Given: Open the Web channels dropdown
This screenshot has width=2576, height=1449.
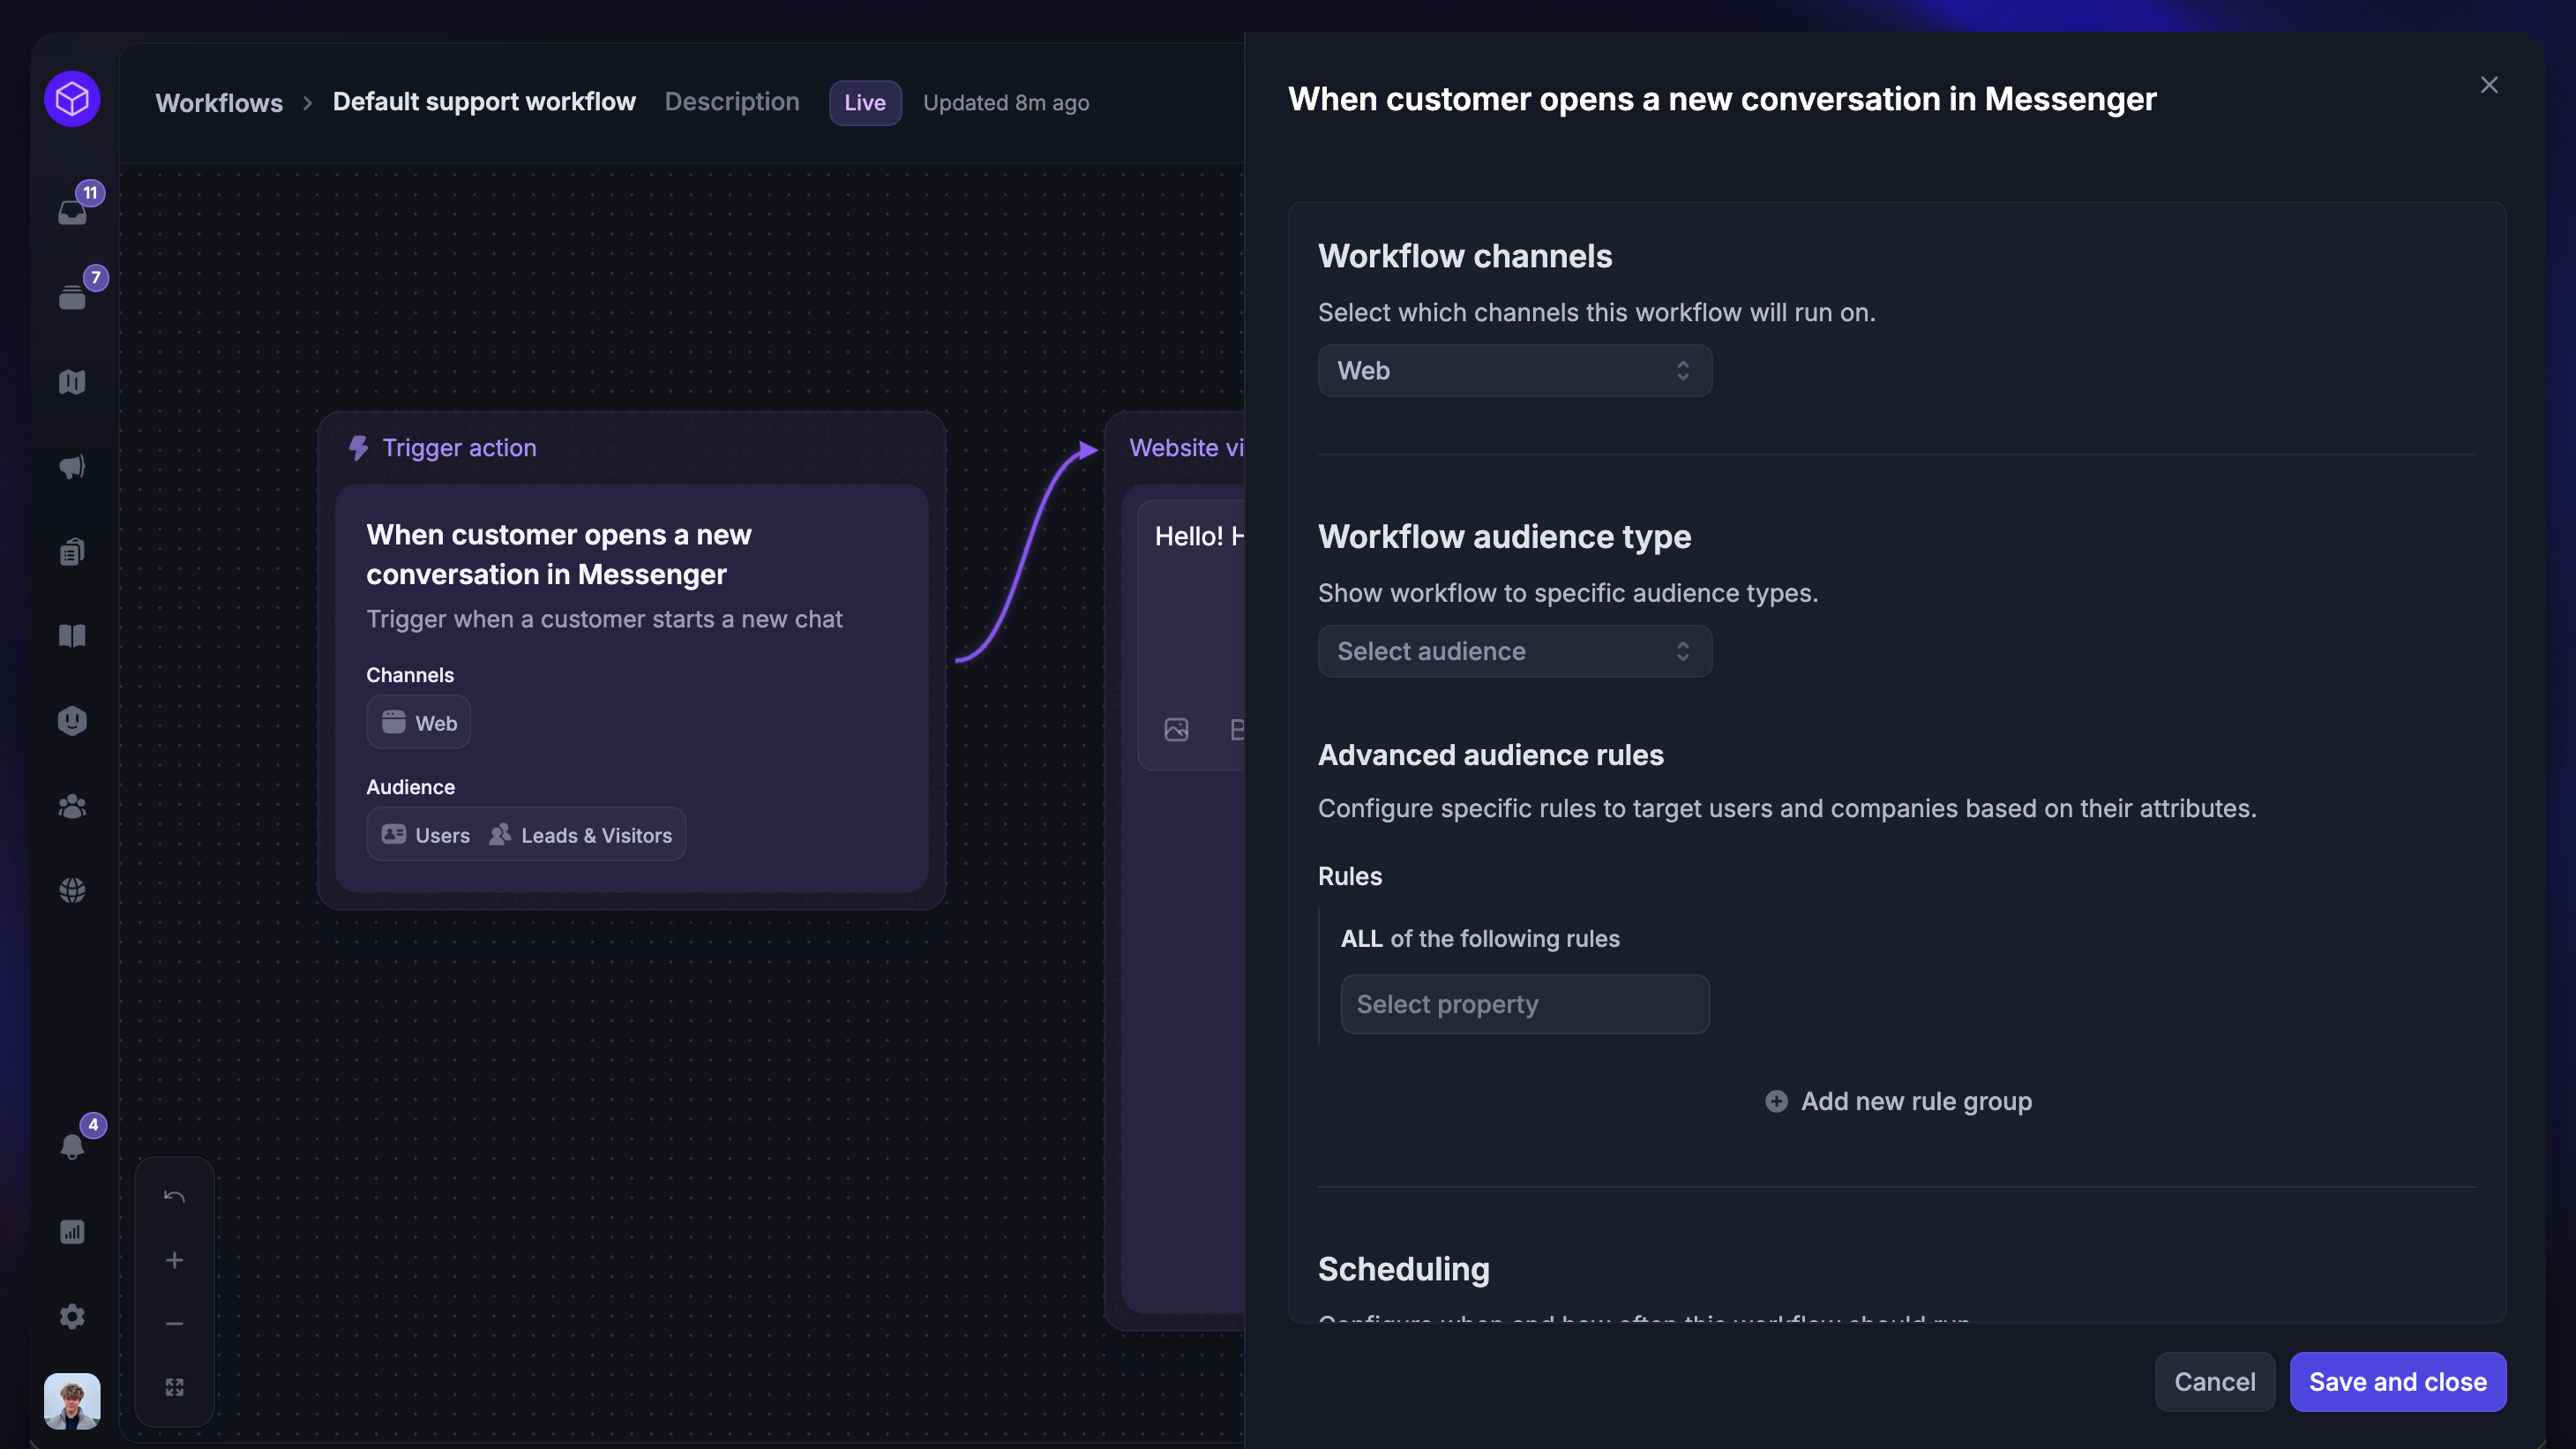Looking at the screenshot, I should (x=1514, y=371).
